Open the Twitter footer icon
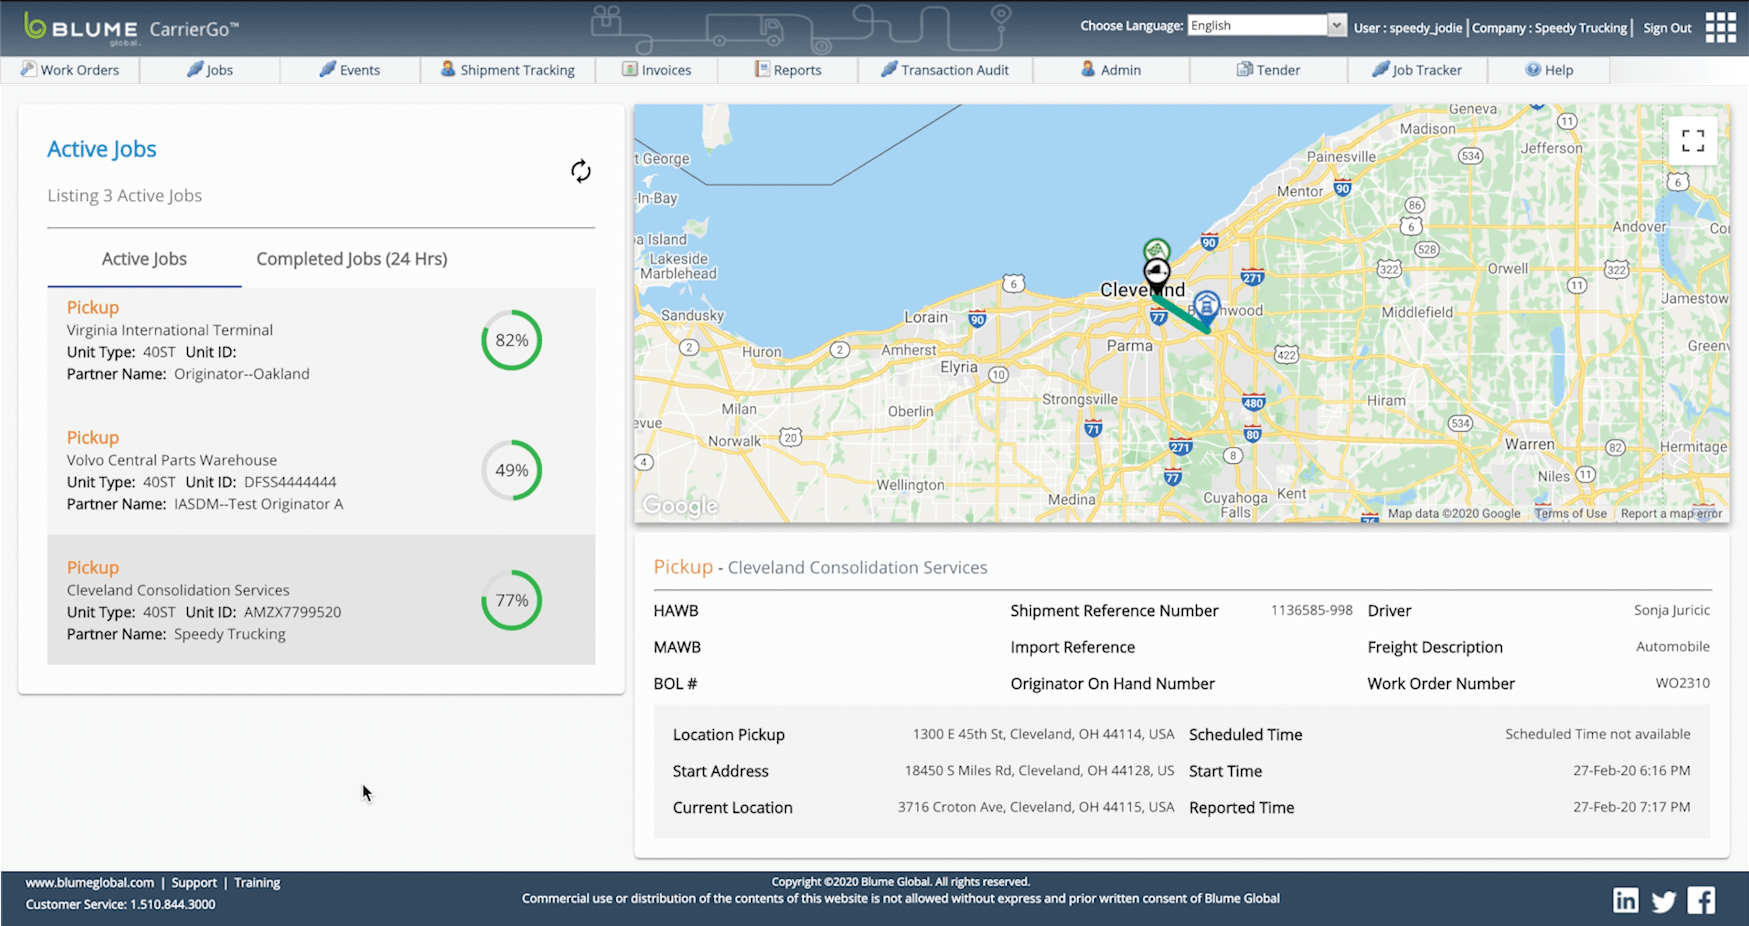This screenshot has height=926, width=1749. [x=1664, y=901]
